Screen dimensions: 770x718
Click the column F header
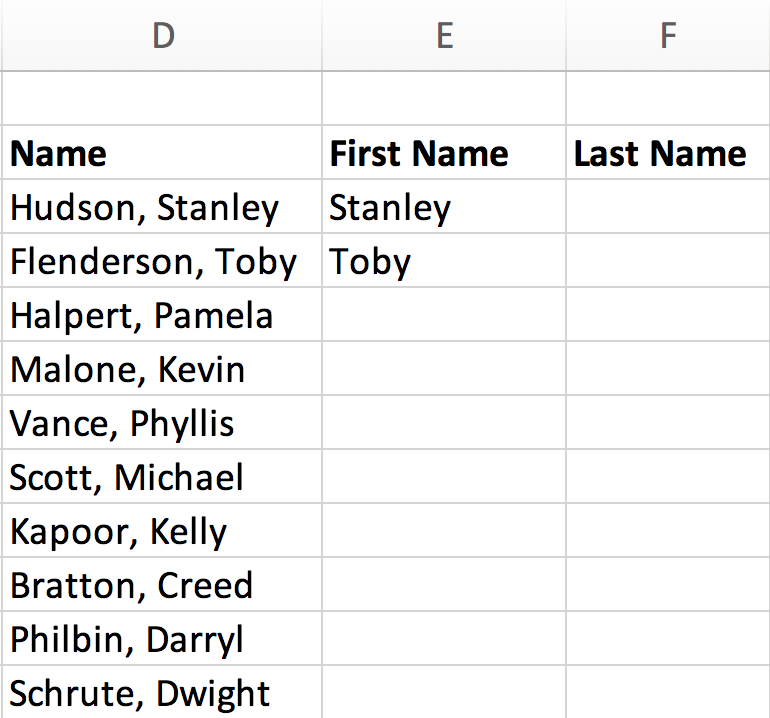pos(667,36)
